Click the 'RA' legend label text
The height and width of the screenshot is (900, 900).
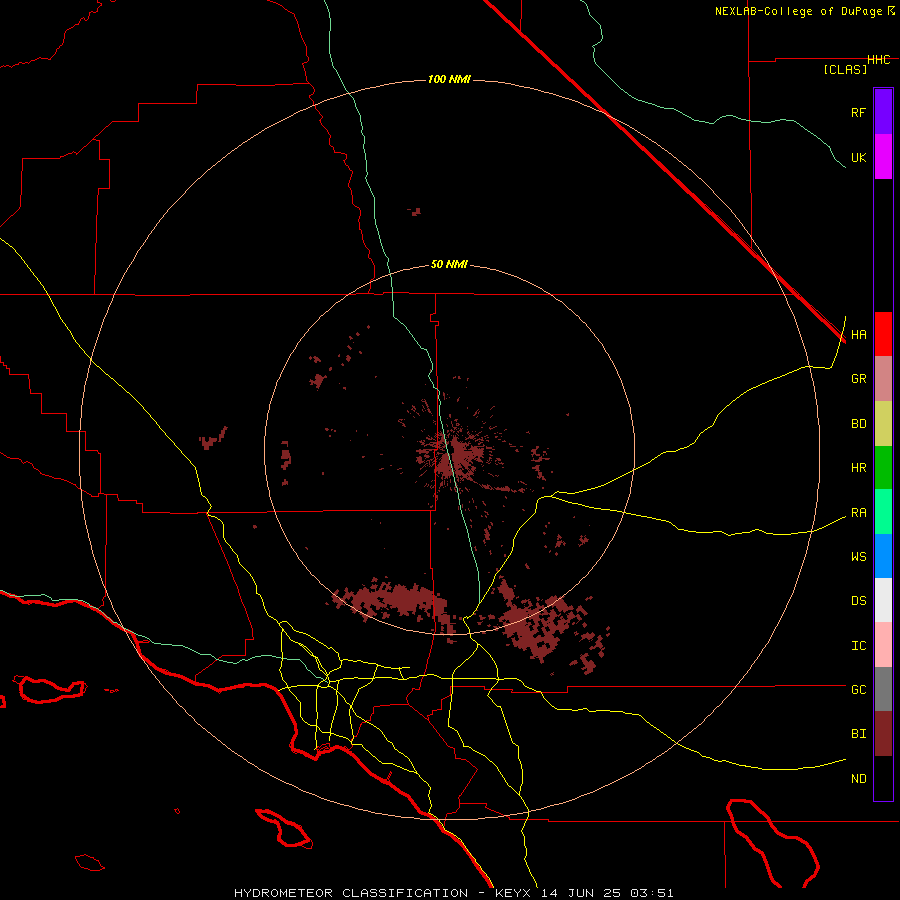pos(858,513)
